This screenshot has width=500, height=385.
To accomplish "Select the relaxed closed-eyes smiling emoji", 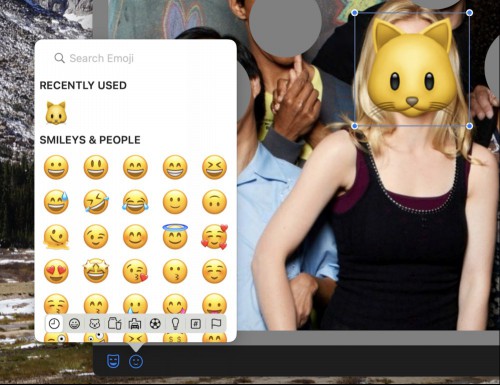I will point(214,271).
